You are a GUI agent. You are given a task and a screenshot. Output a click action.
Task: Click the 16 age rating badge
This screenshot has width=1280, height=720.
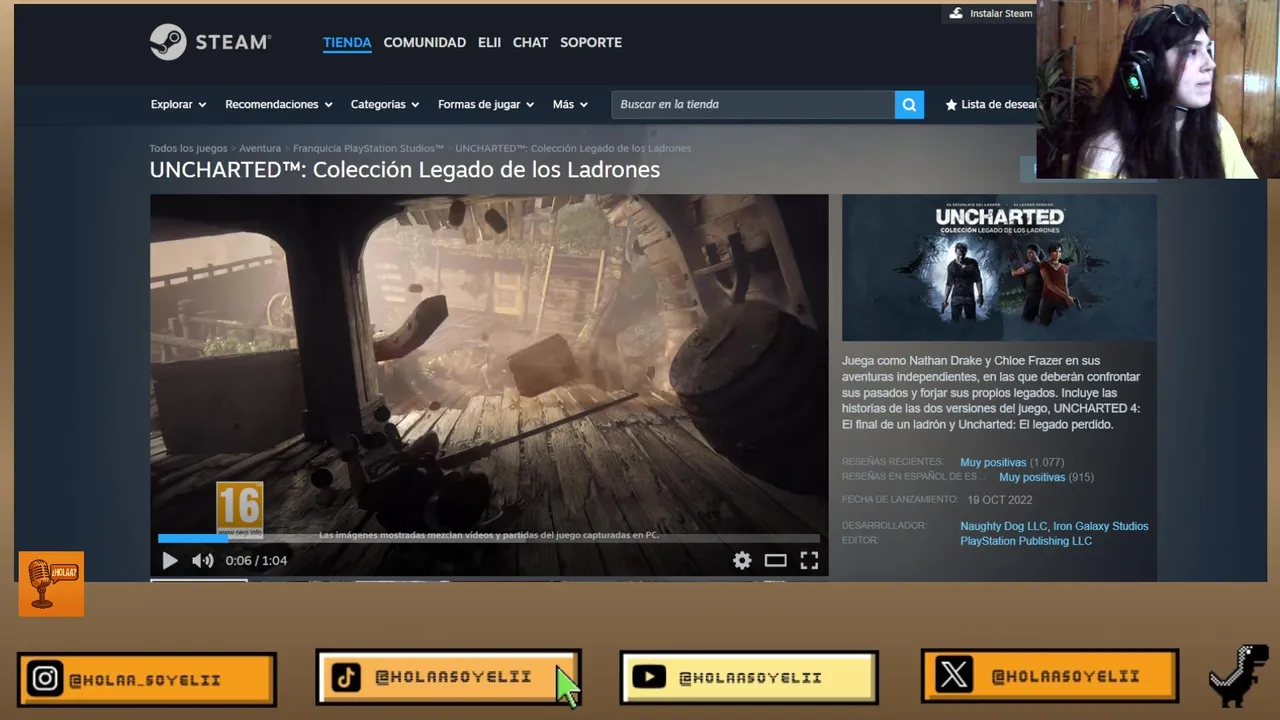240,508
